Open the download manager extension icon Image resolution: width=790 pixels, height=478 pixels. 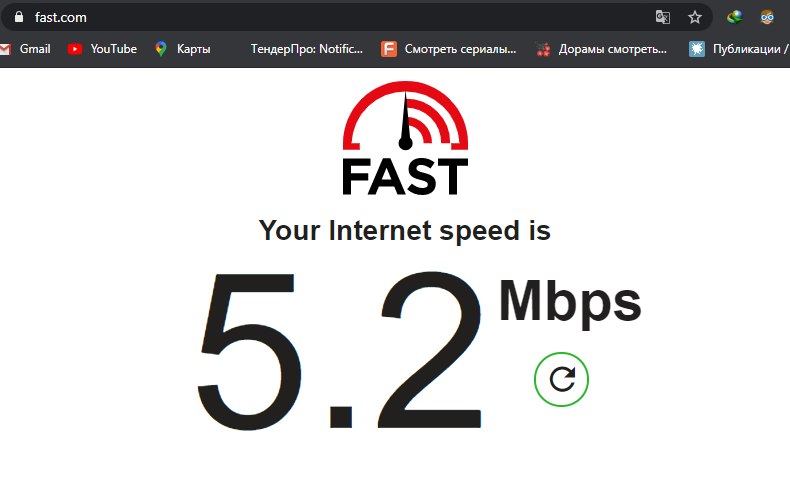[x=735, y=18]
